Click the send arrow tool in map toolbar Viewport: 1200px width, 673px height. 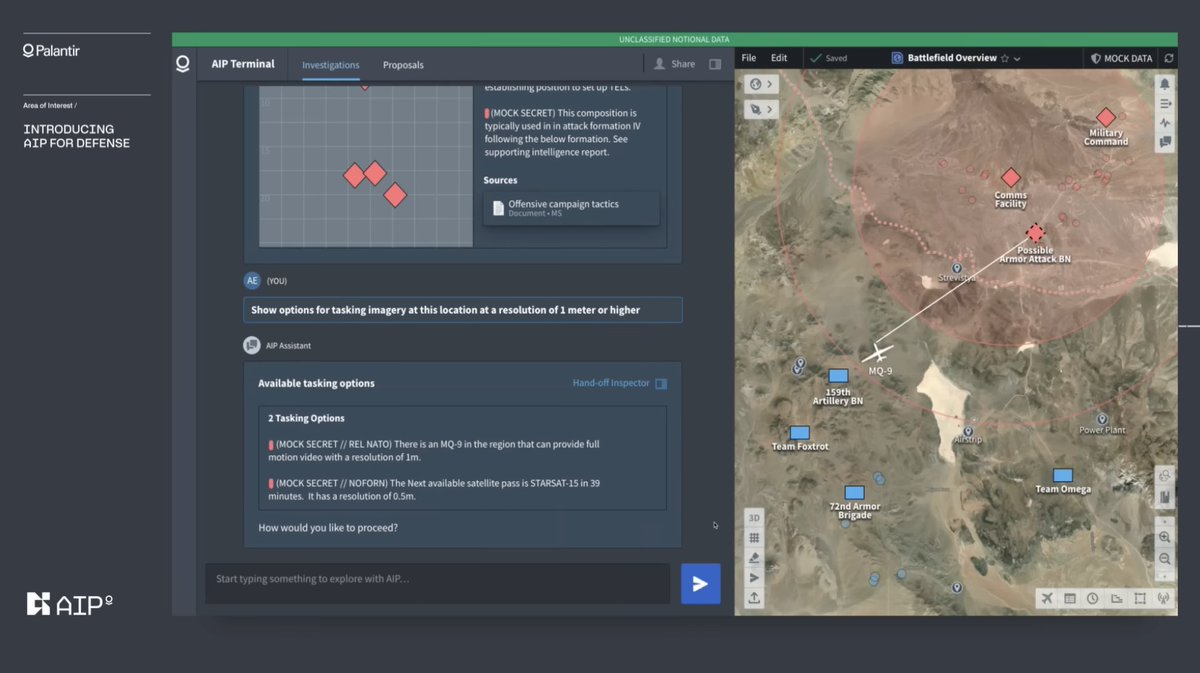point(755,578)
